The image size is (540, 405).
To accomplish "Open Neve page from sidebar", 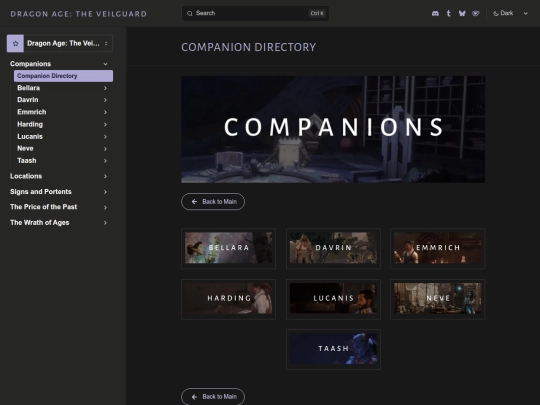I will (25, 148).
